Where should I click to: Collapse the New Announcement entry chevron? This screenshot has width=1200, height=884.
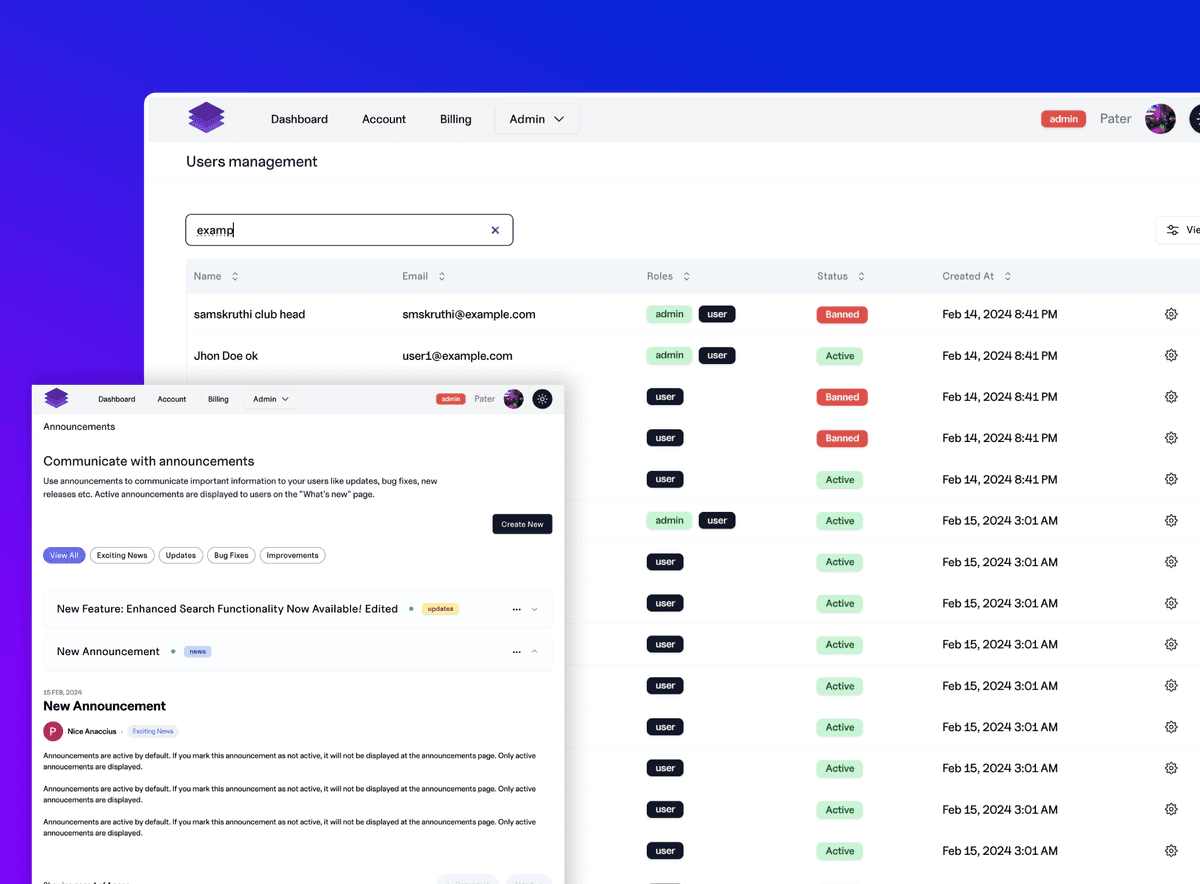coord(535,651)
